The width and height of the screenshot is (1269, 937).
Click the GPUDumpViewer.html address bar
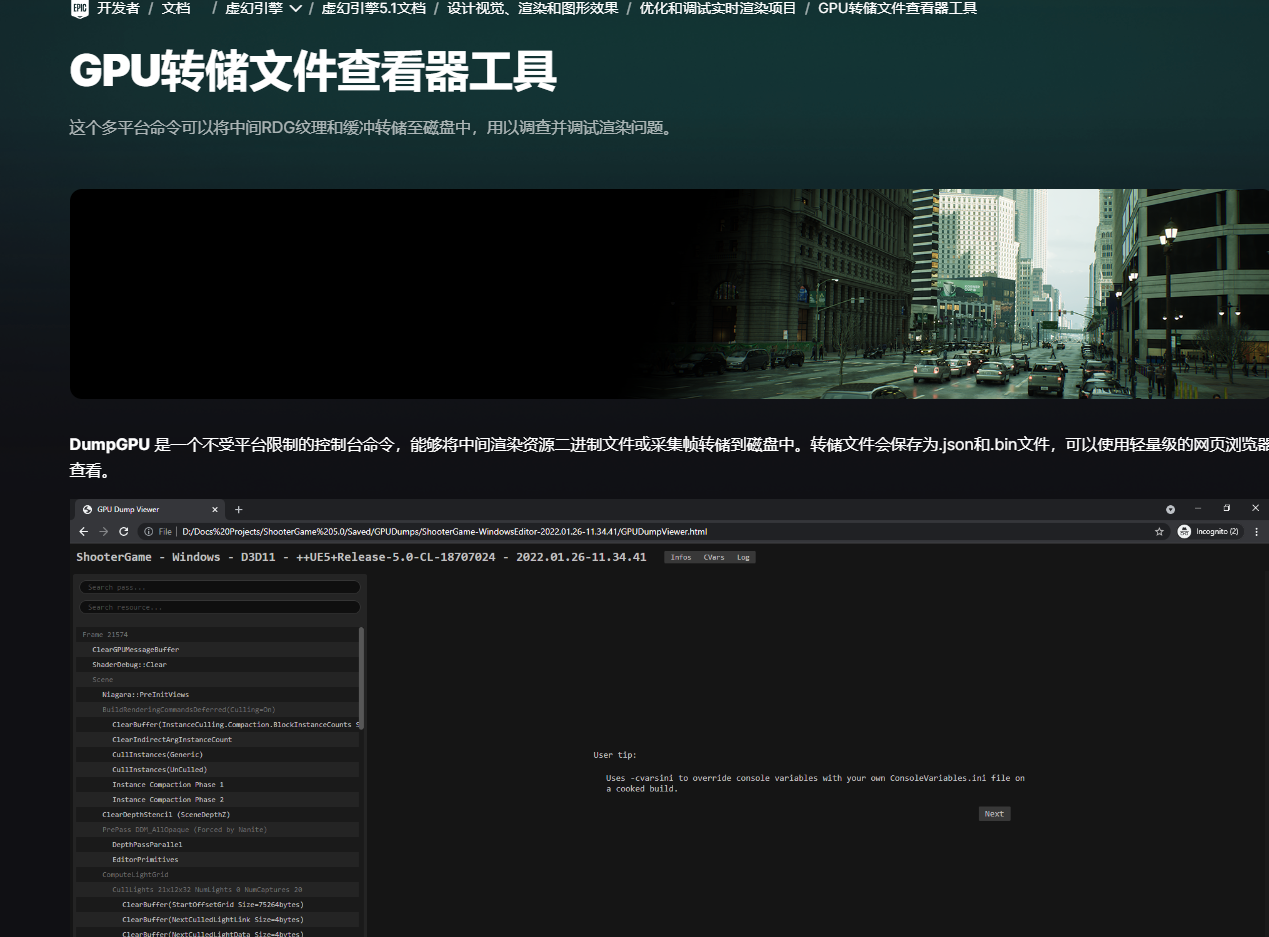click(653, 531)
